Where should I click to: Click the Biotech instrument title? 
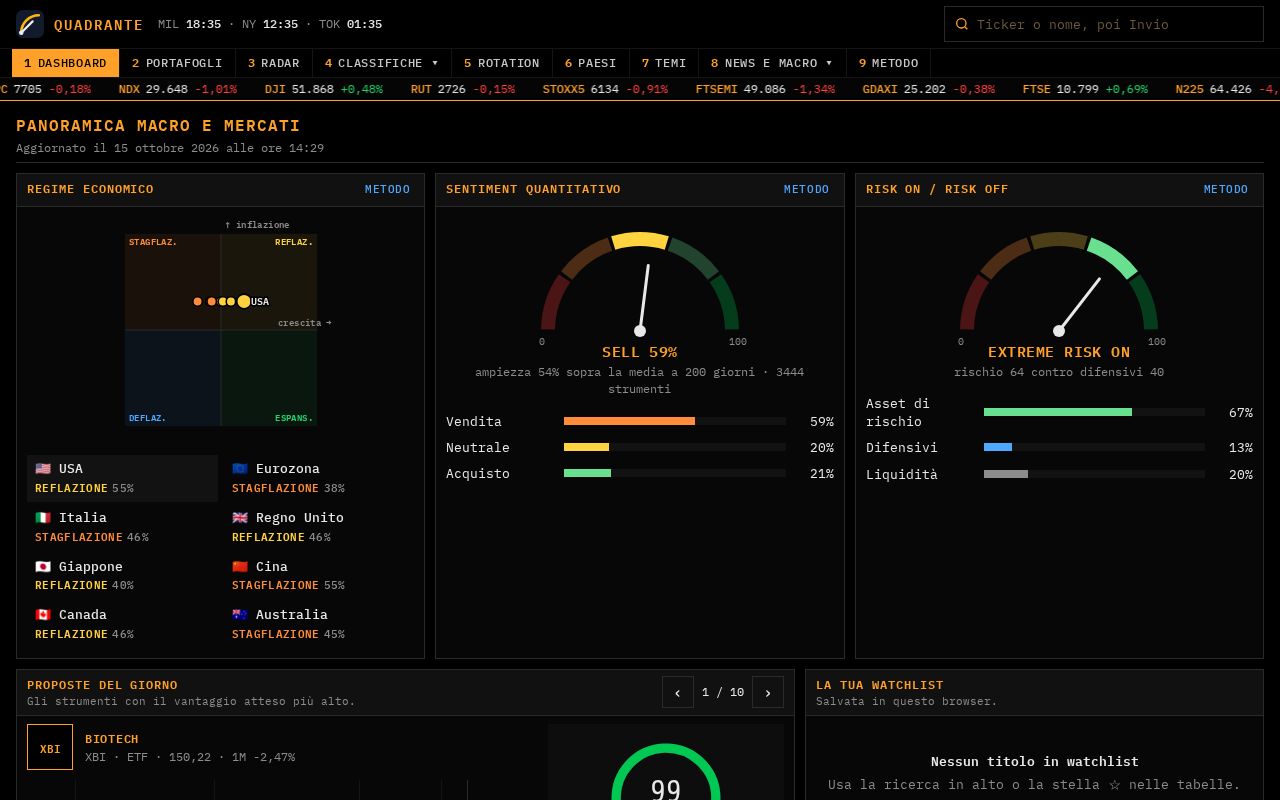click(x=112, y=739)
